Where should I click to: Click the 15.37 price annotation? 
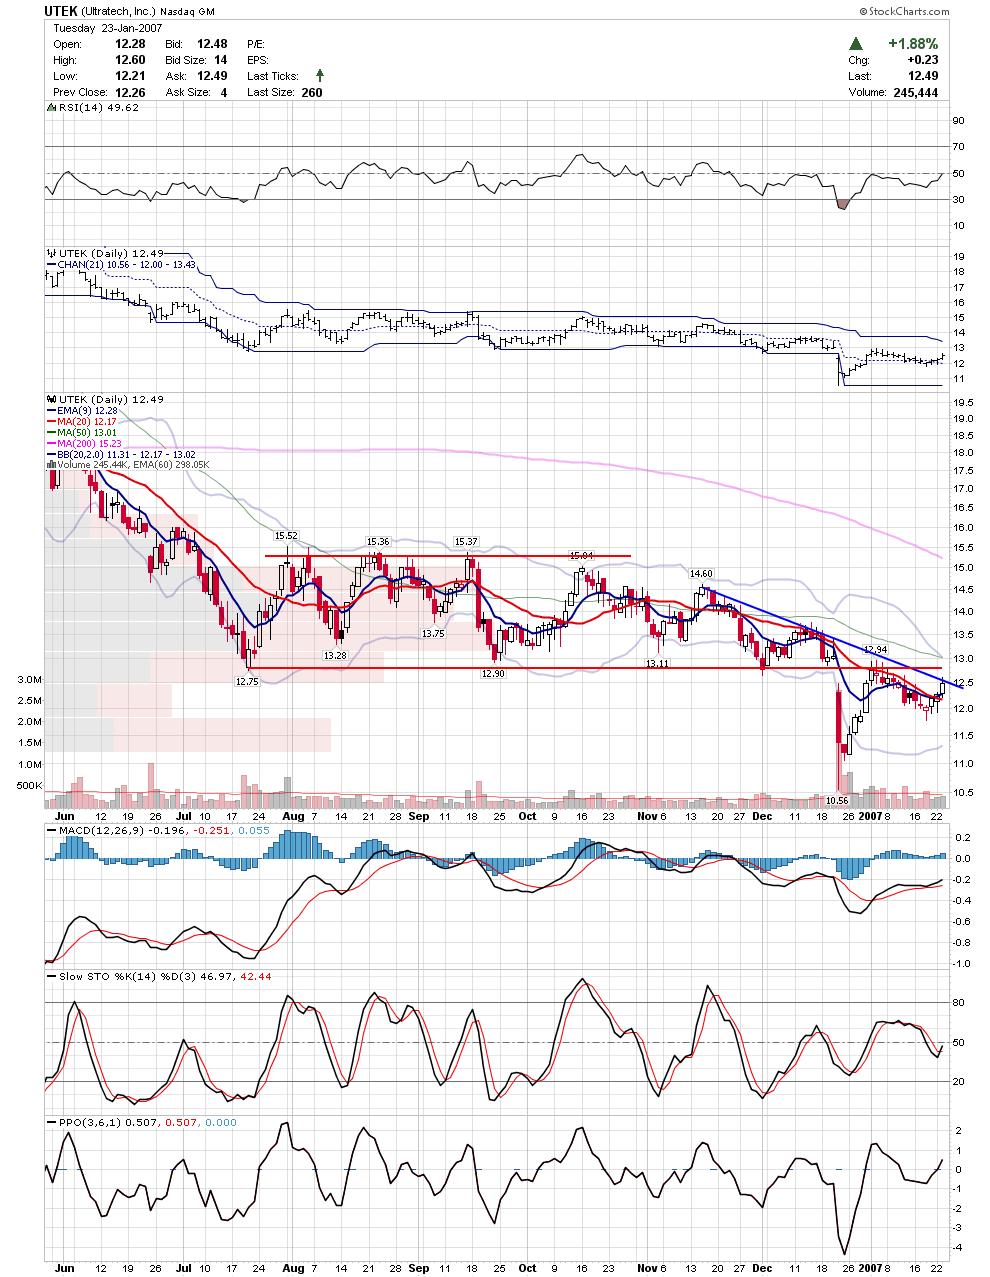(466, 541)
